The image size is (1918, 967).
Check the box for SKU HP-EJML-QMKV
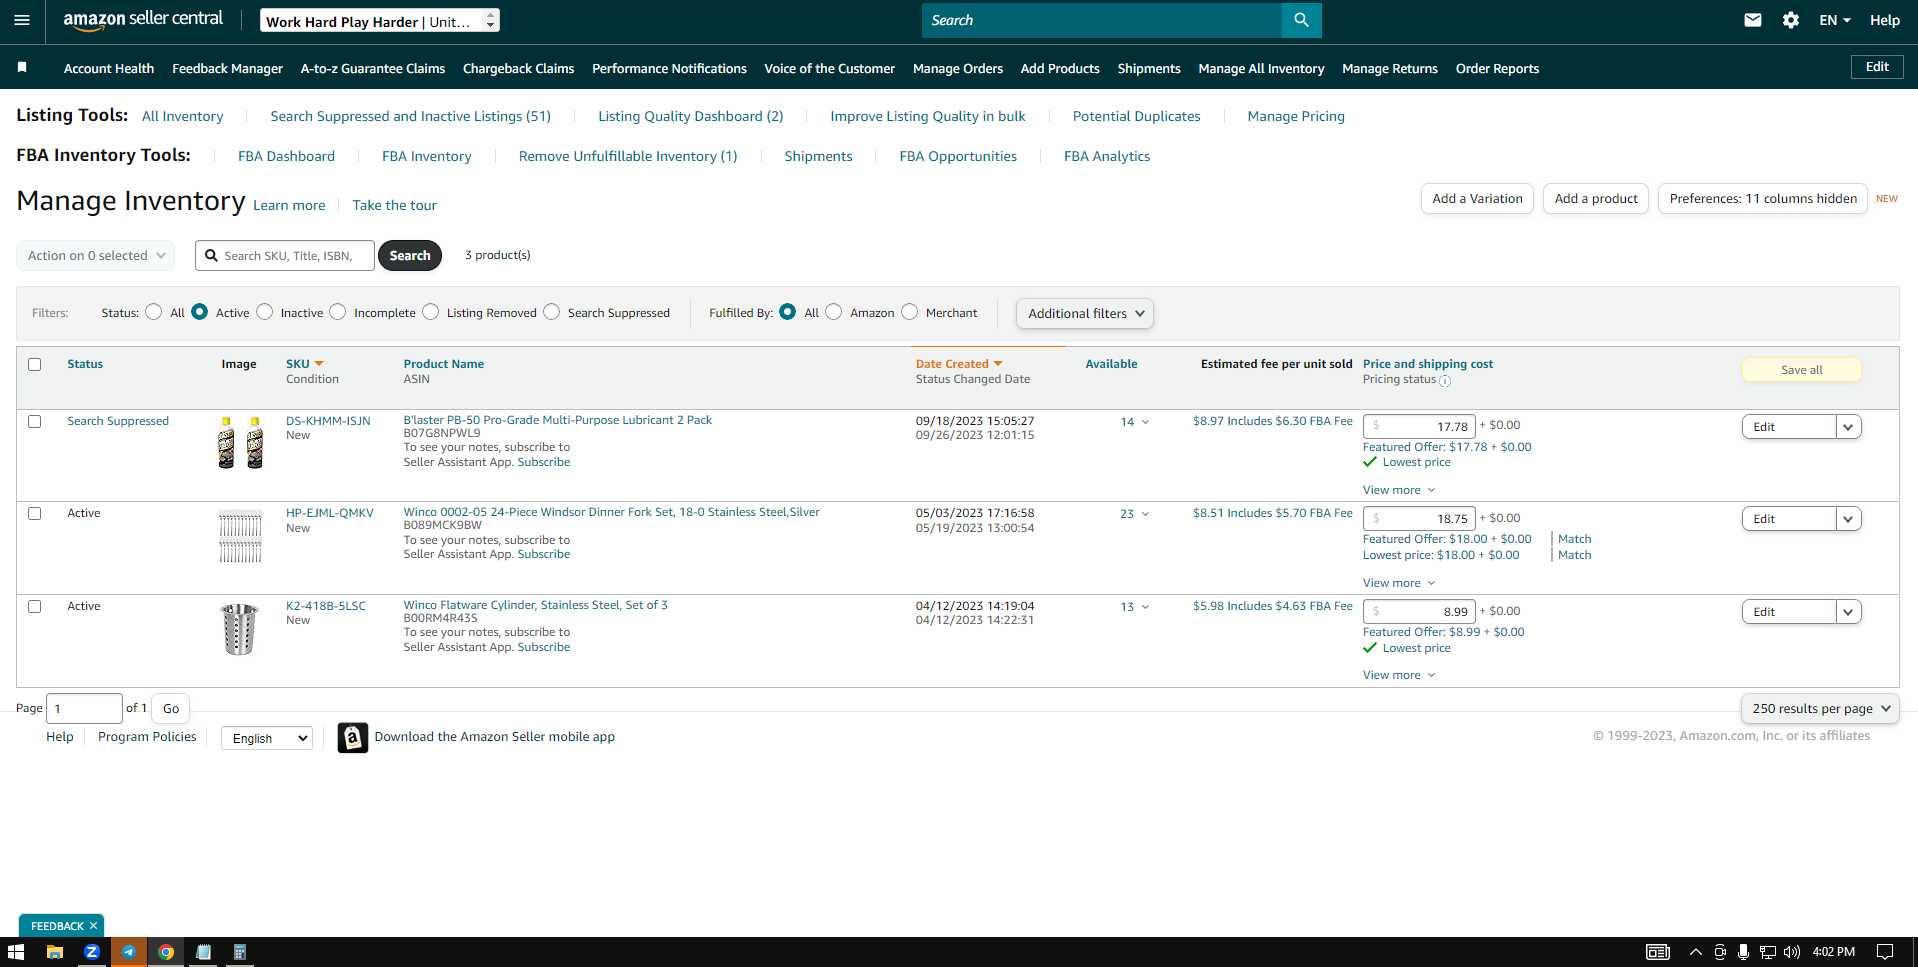[x=35, y=513]
